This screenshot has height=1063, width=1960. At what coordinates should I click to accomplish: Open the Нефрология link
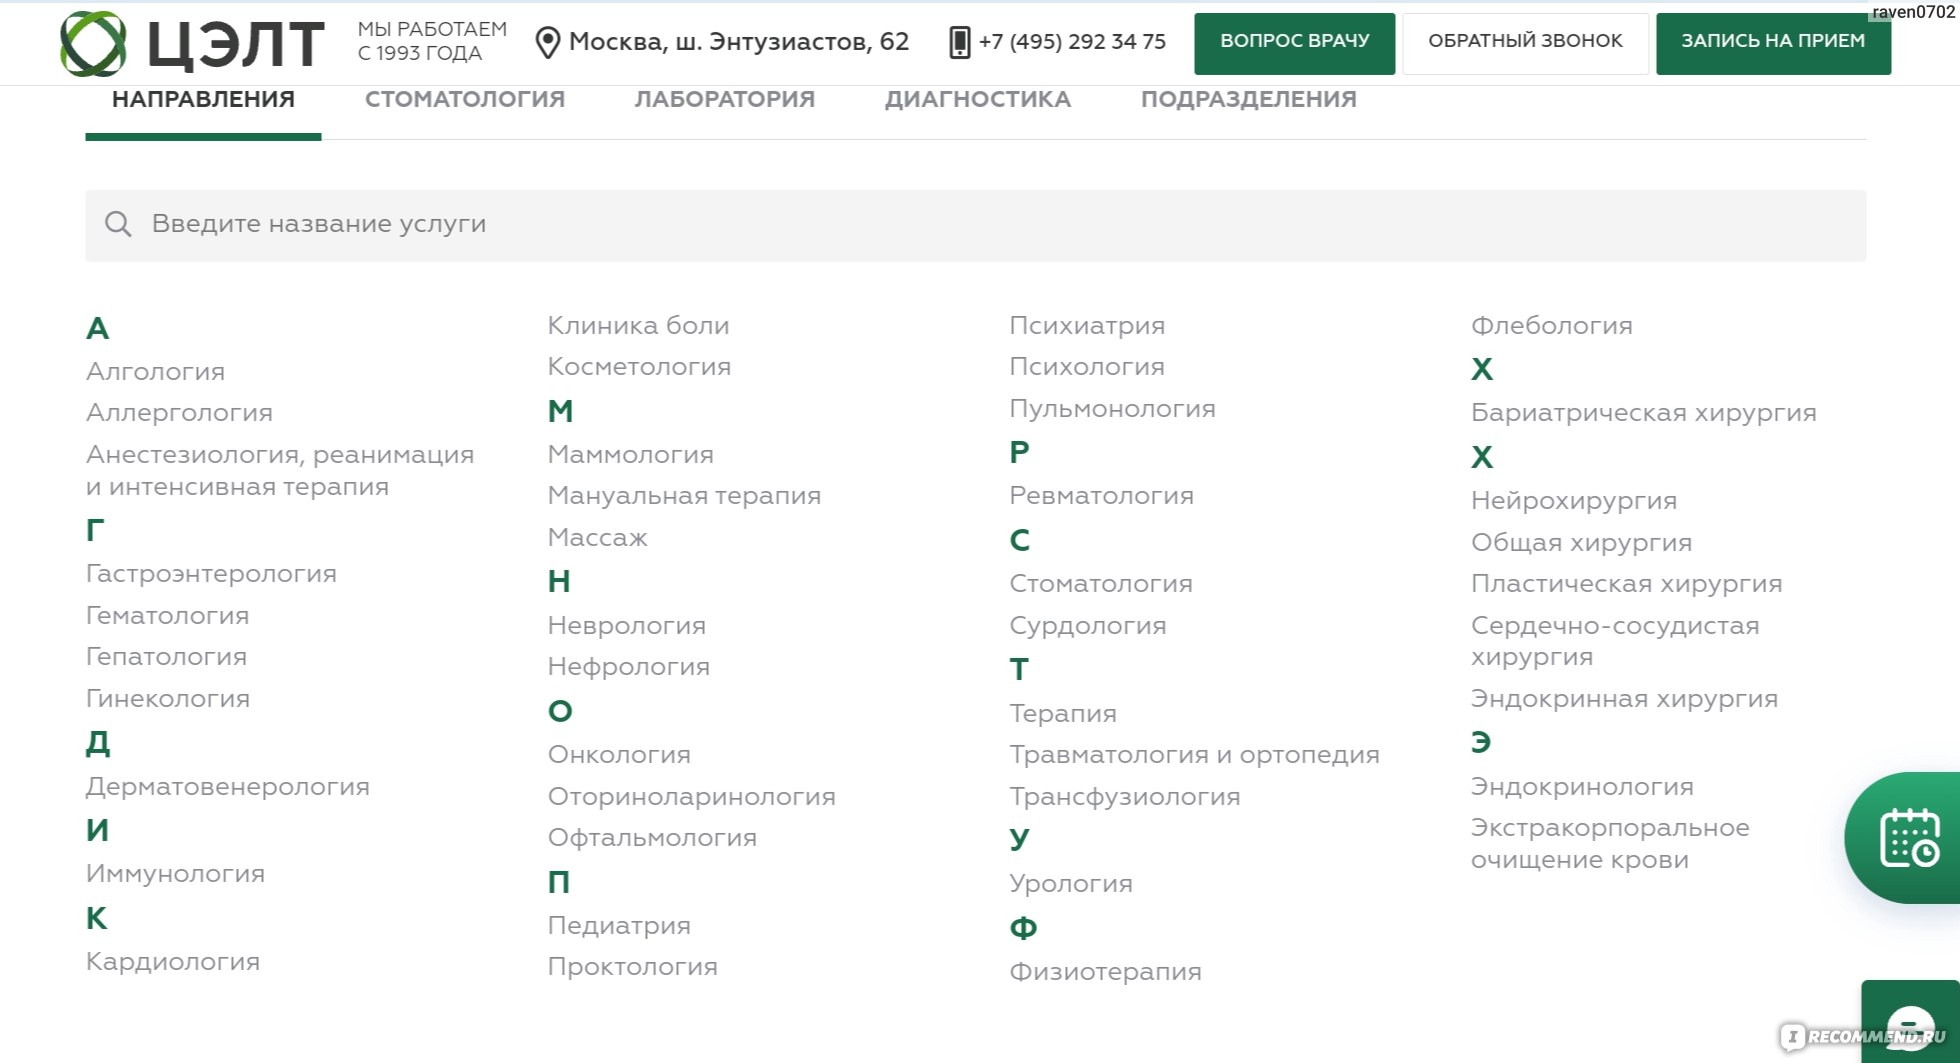coord(629,667)
